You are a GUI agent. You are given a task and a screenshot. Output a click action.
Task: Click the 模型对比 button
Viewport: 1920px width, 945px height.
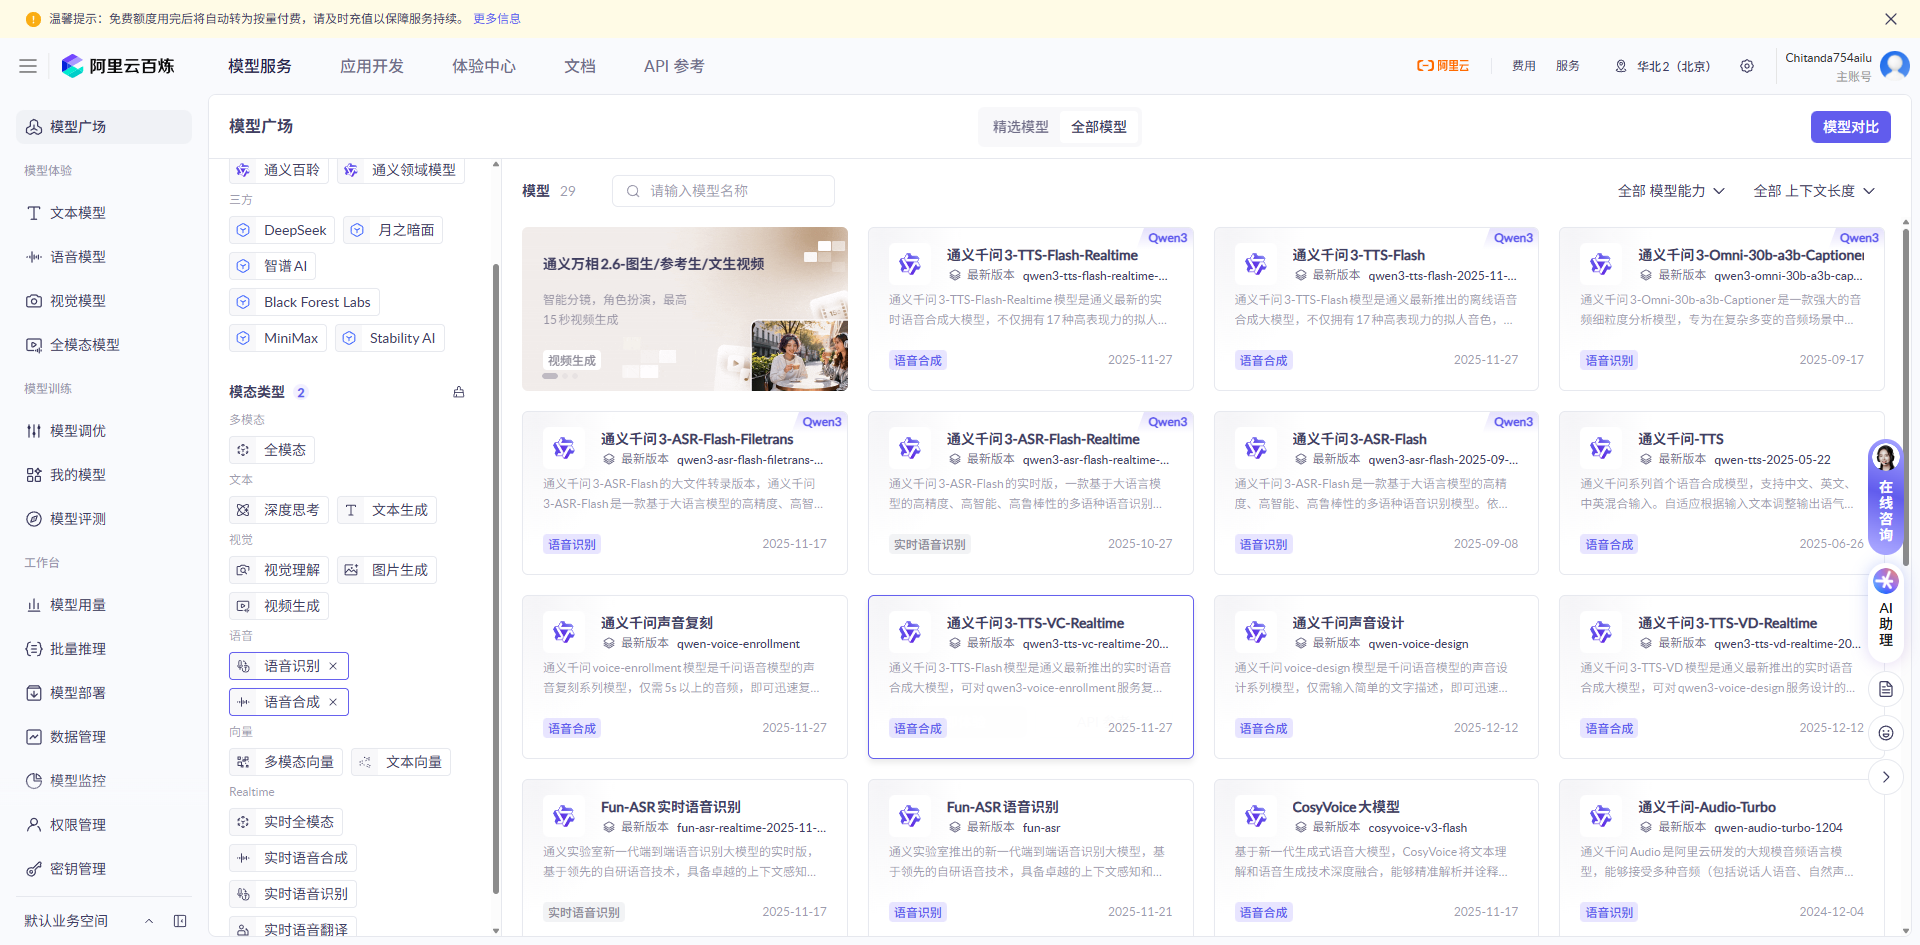1850,127
